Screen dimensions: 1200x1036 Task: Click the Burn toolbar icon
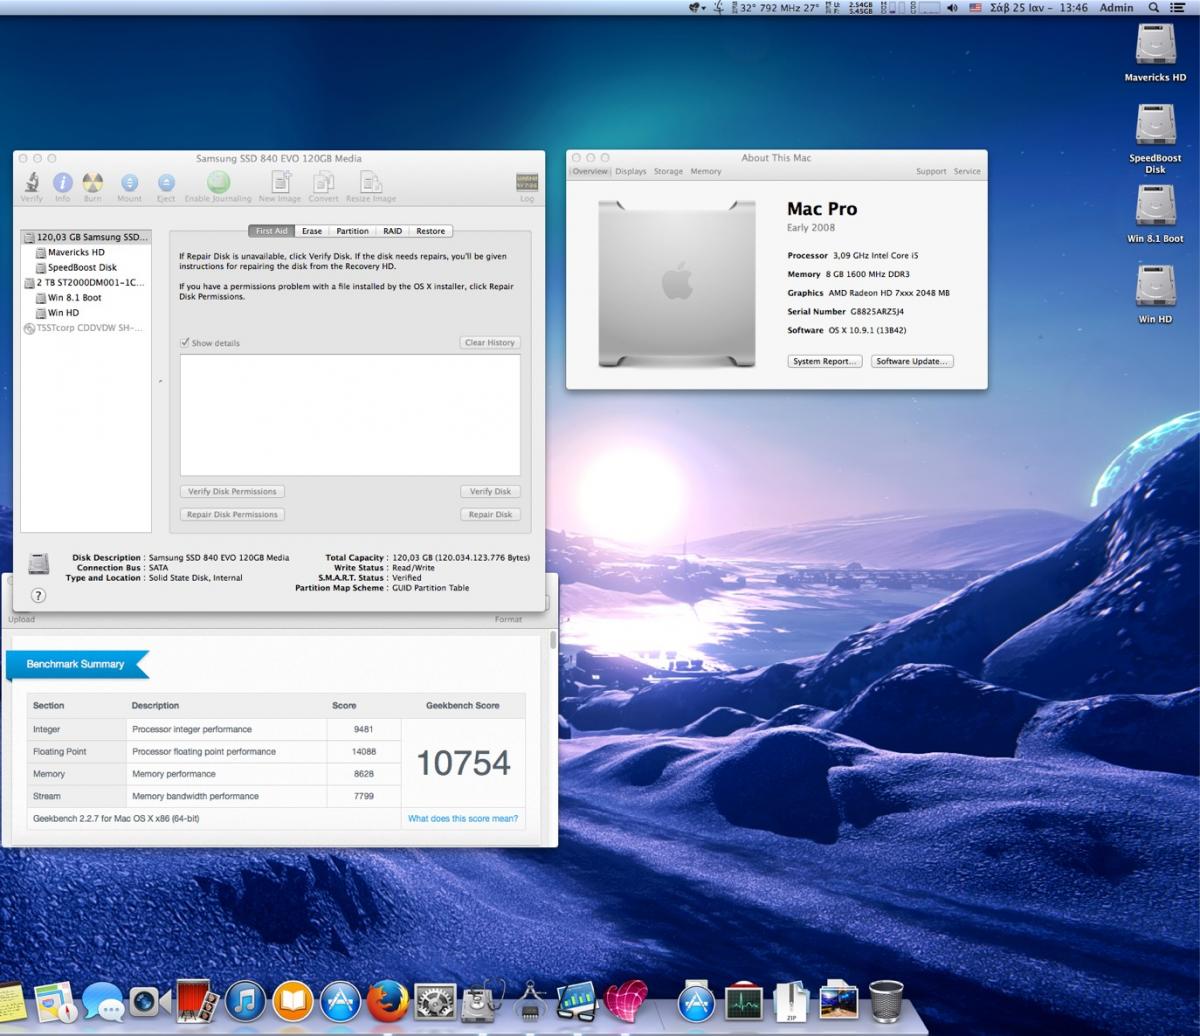(92, 182)
